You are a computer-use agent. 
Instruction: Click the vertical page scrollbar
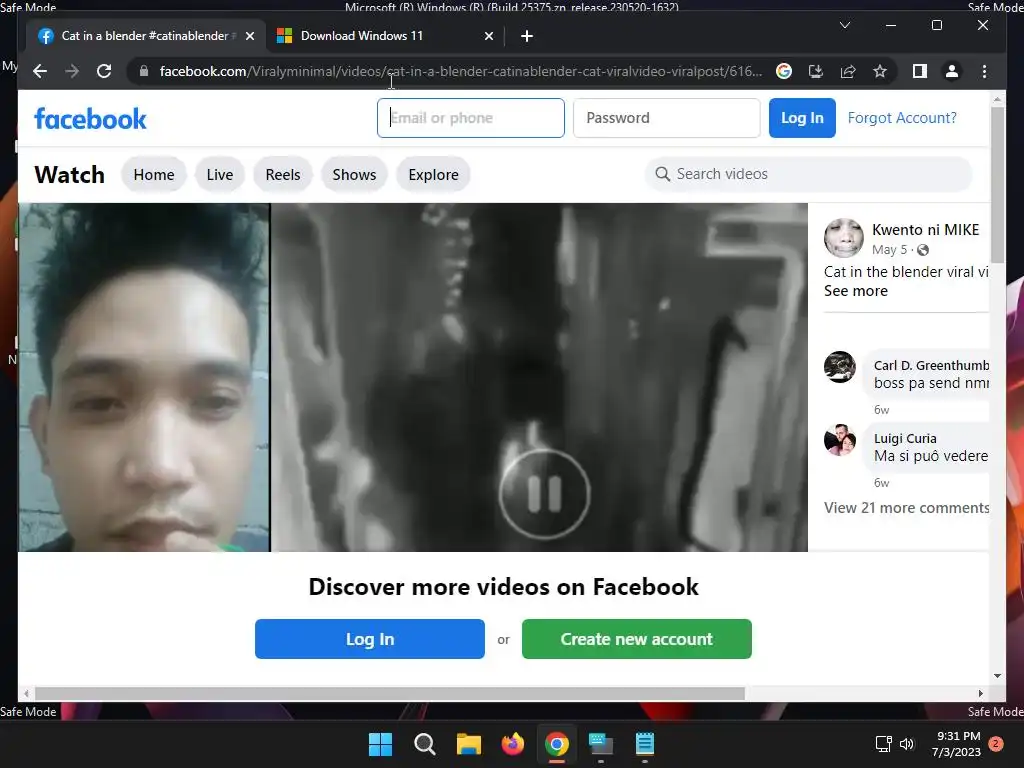point(997,184)
